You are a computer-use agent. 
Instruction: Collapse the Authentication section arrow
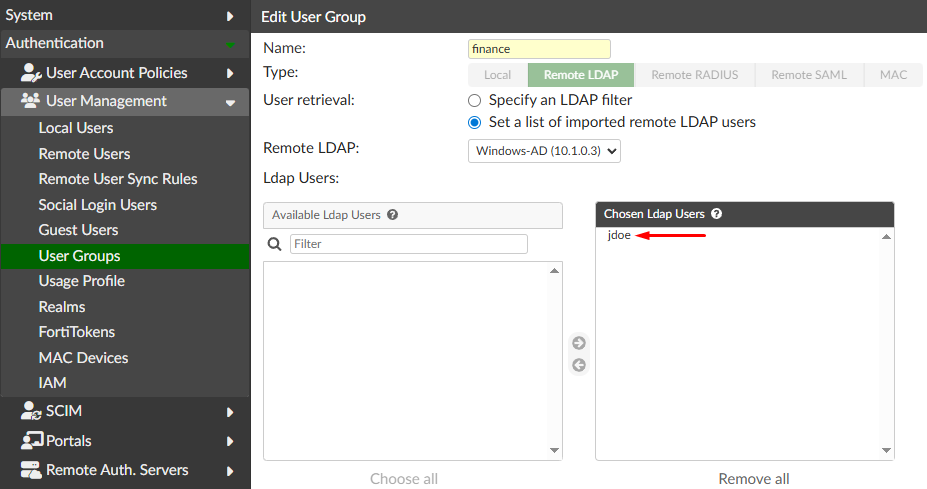(x=230, y=45)
